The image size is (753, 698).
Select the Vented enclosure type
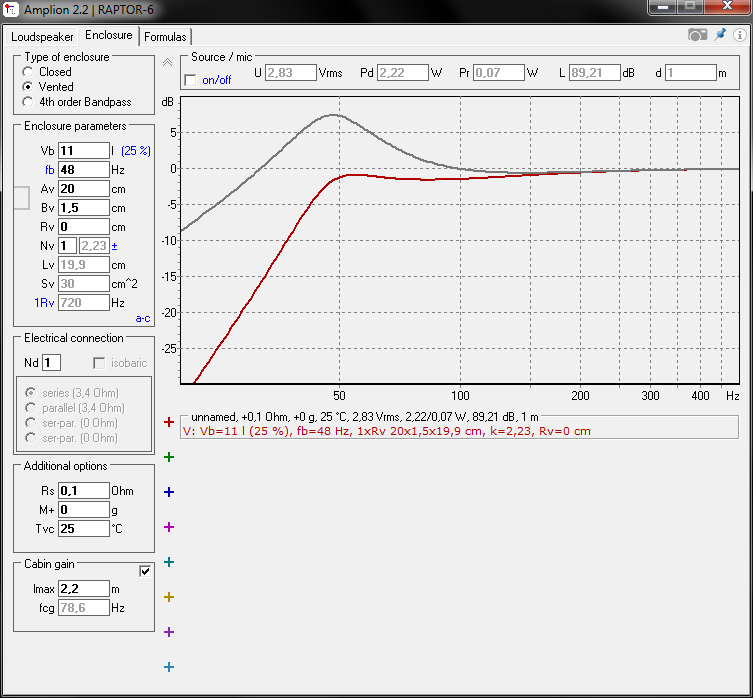tap(48, 87)
